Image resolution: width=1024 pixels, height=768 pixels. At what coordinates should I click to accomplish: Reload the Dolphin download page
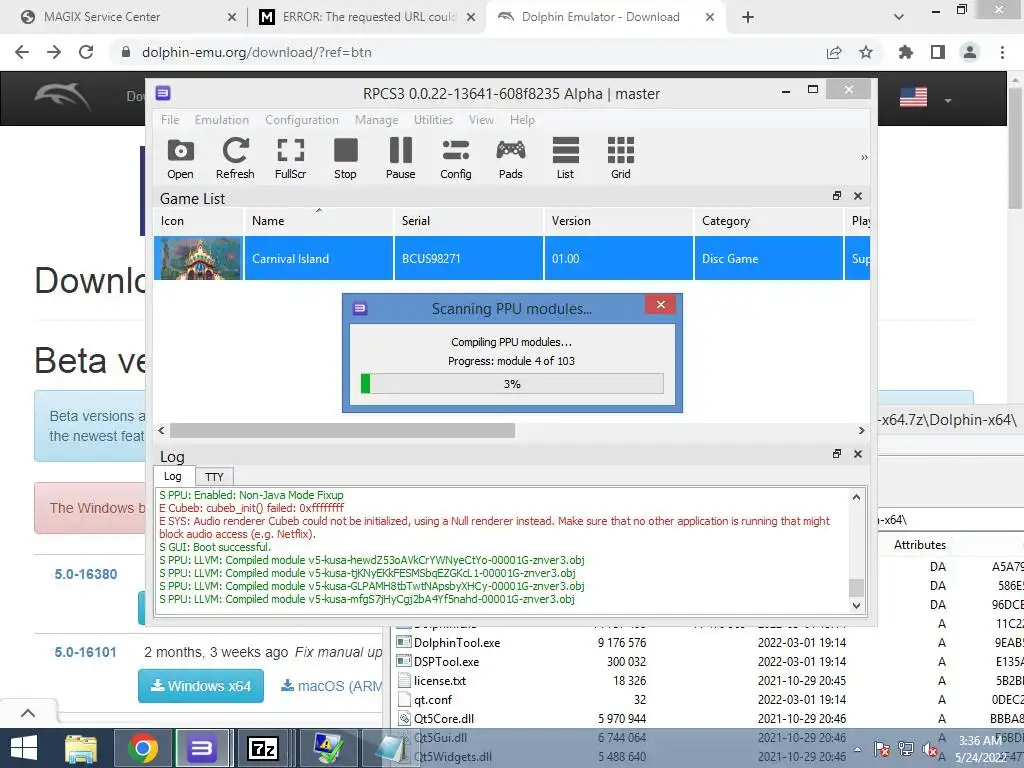86,52
